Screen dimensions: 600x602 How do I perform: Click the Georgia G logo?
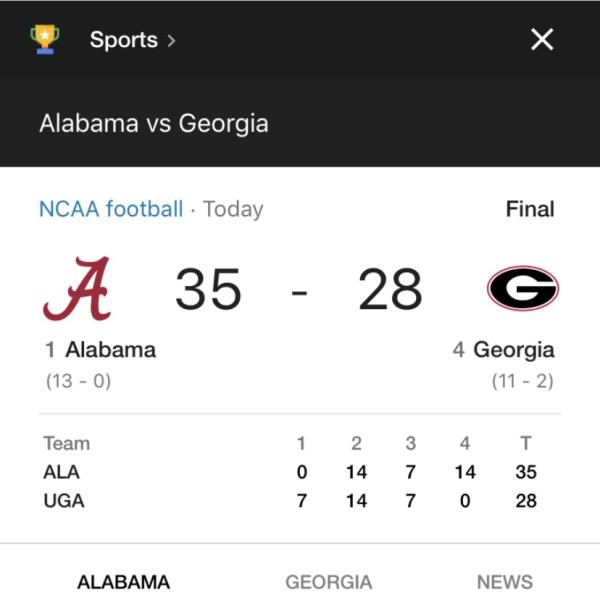(523, 288)
